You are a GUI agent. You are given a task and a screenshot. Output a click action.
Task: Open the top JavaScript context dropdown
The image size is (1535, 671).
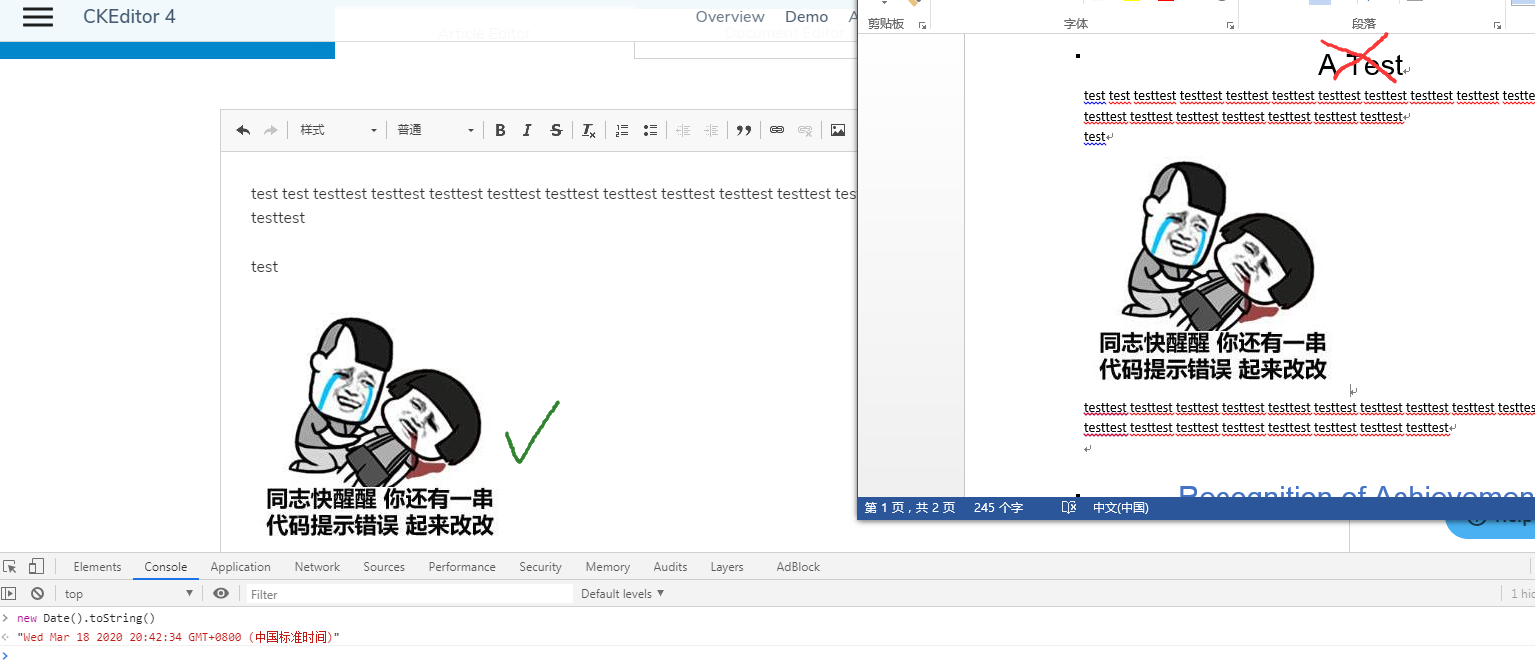[129, 594]
